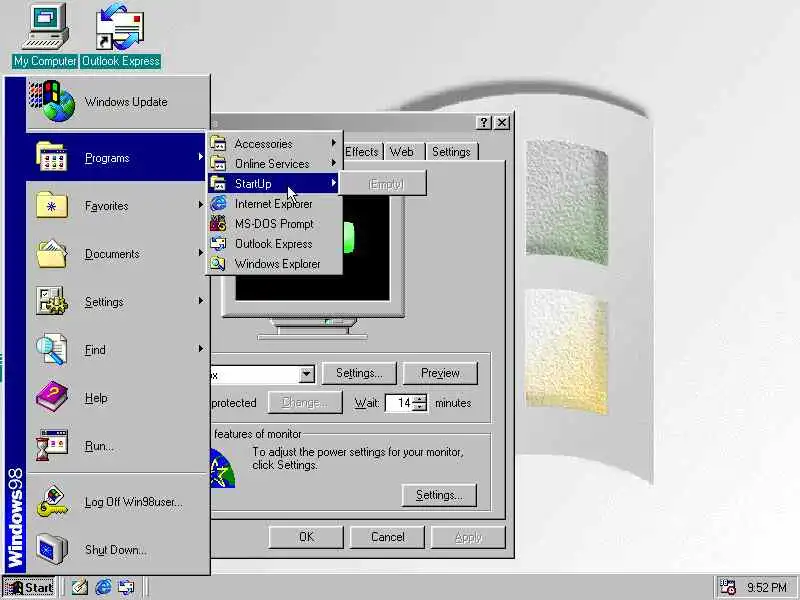The image size is (800, 600).
Task: Click the Wait minutes input field
Action: pos(398,403)
